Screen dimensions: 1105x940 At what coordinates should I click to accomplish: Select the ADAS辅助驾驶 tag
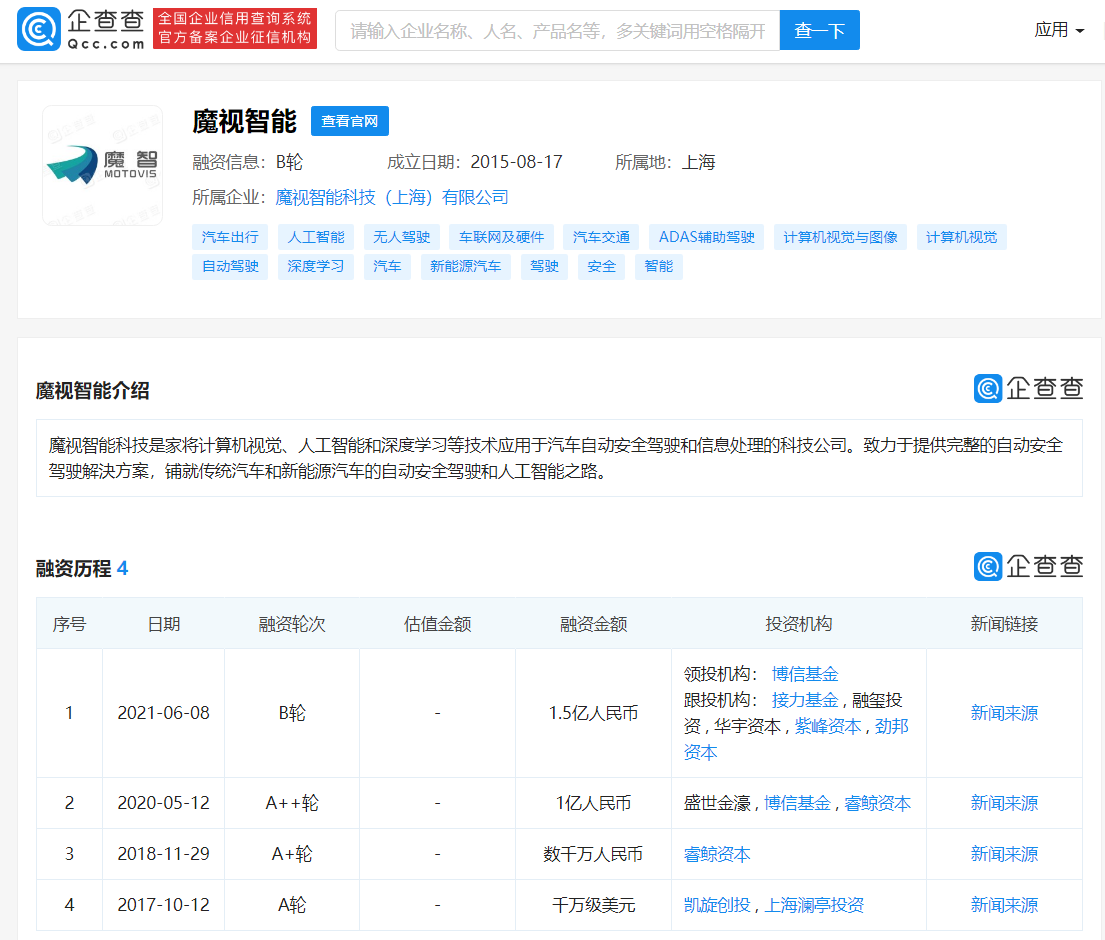click(x=707, y=237)
